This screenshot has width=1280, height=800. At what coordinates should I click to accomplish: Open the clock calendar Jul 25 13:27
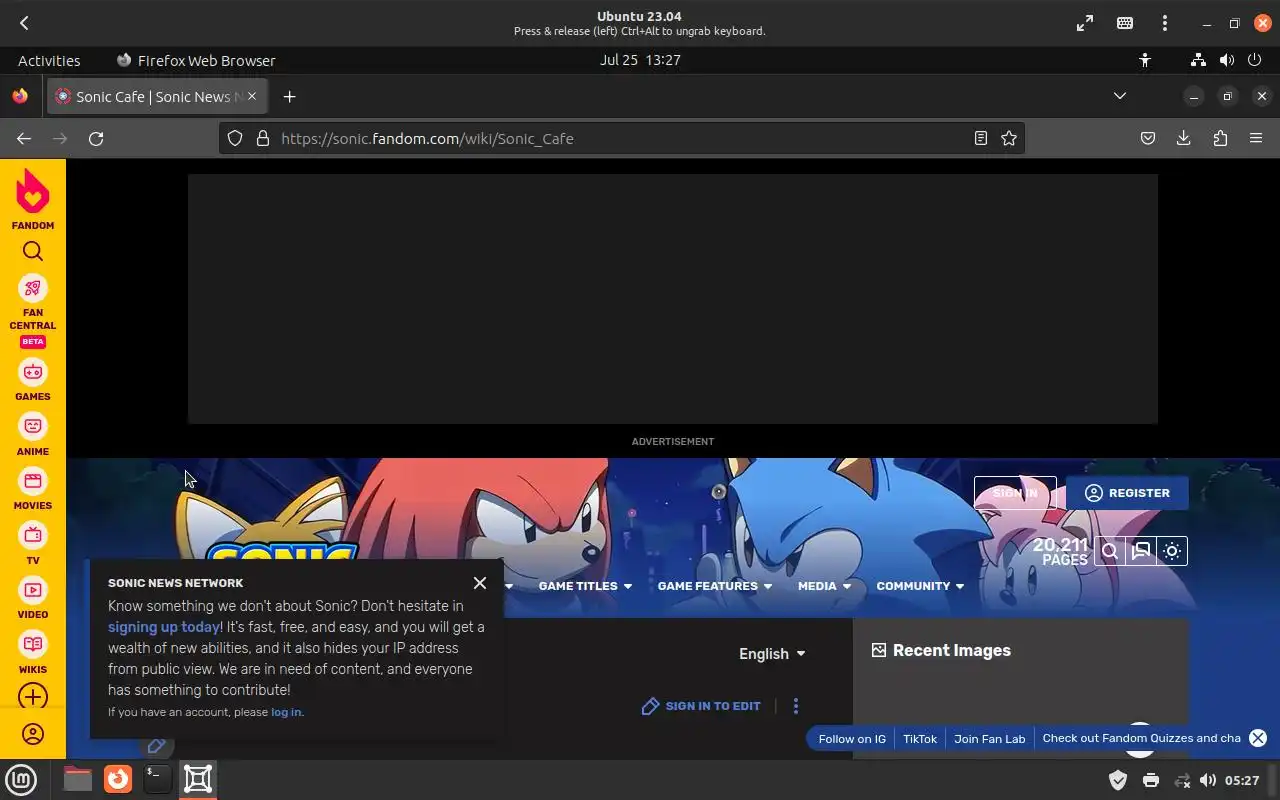(640, 60)
